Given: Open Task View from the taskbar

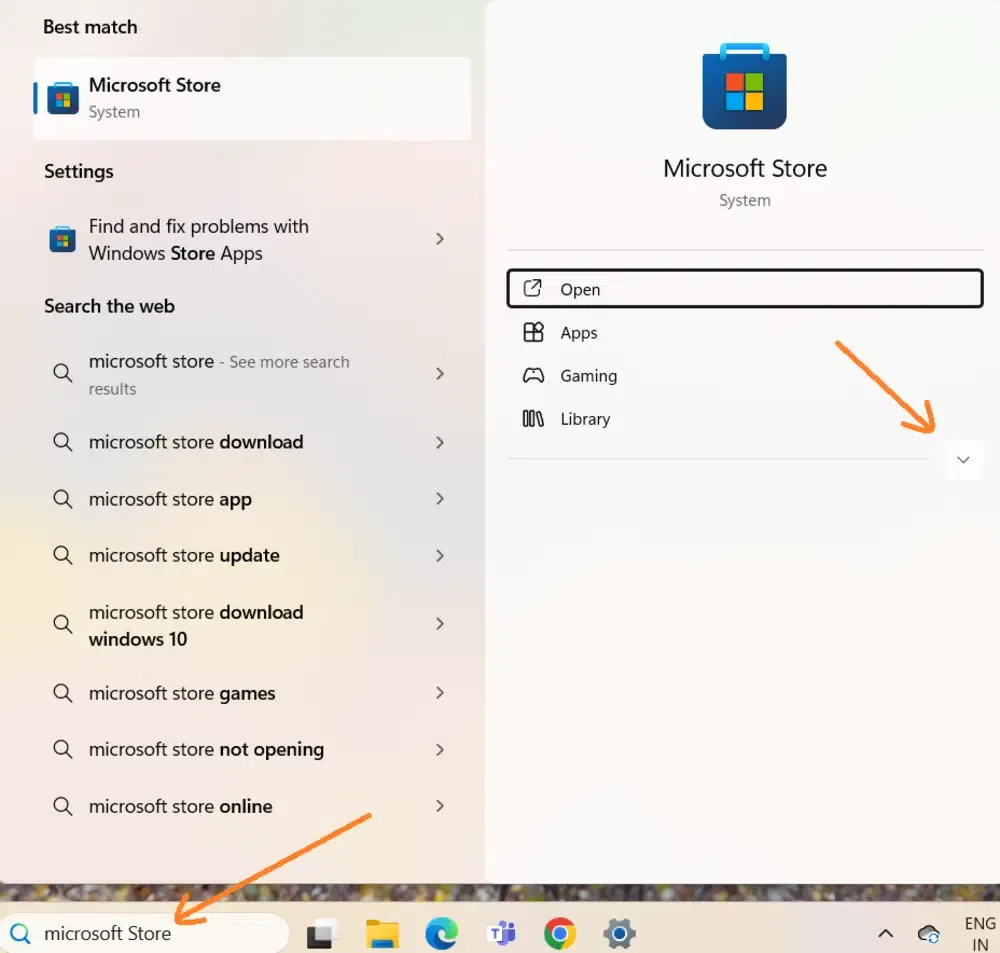Looking at the screenshot, I should coord(323,934).
